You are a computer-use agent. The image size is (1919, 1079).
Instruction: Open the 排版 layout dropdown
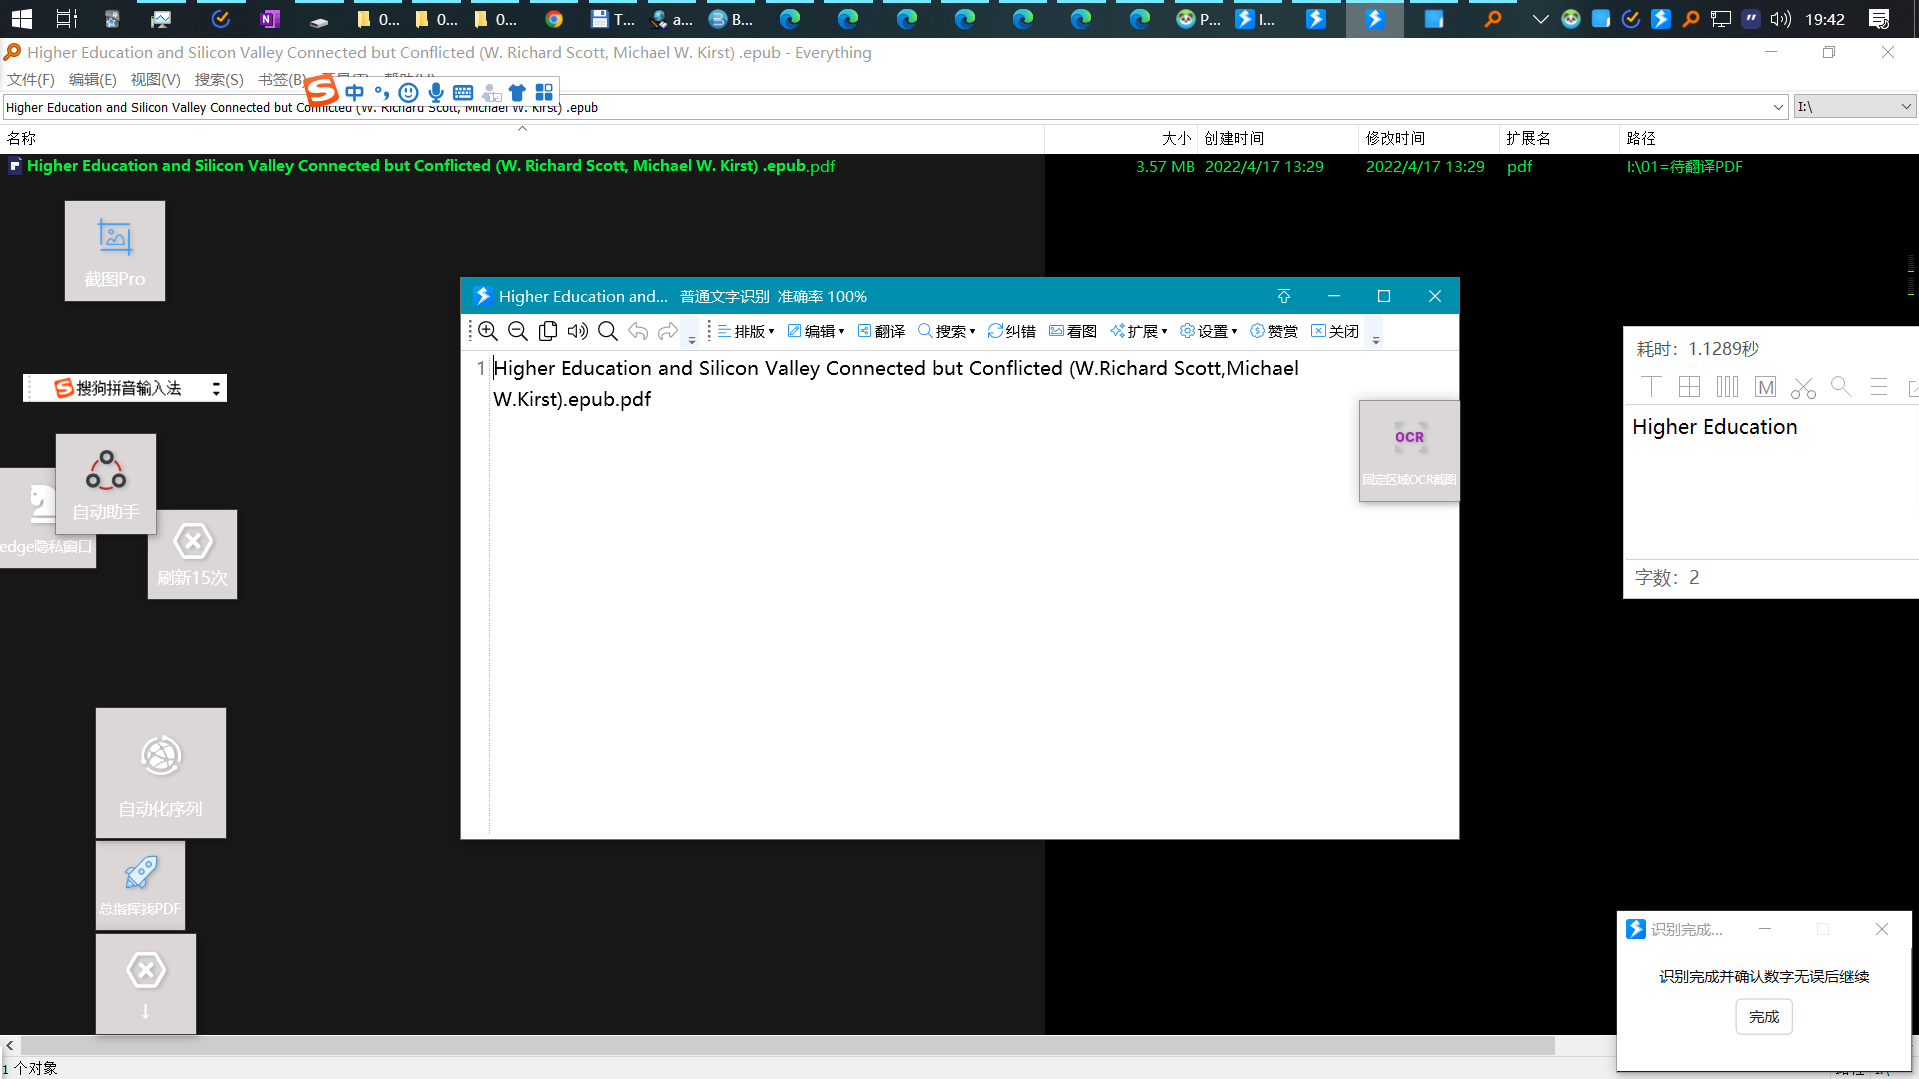746,331
